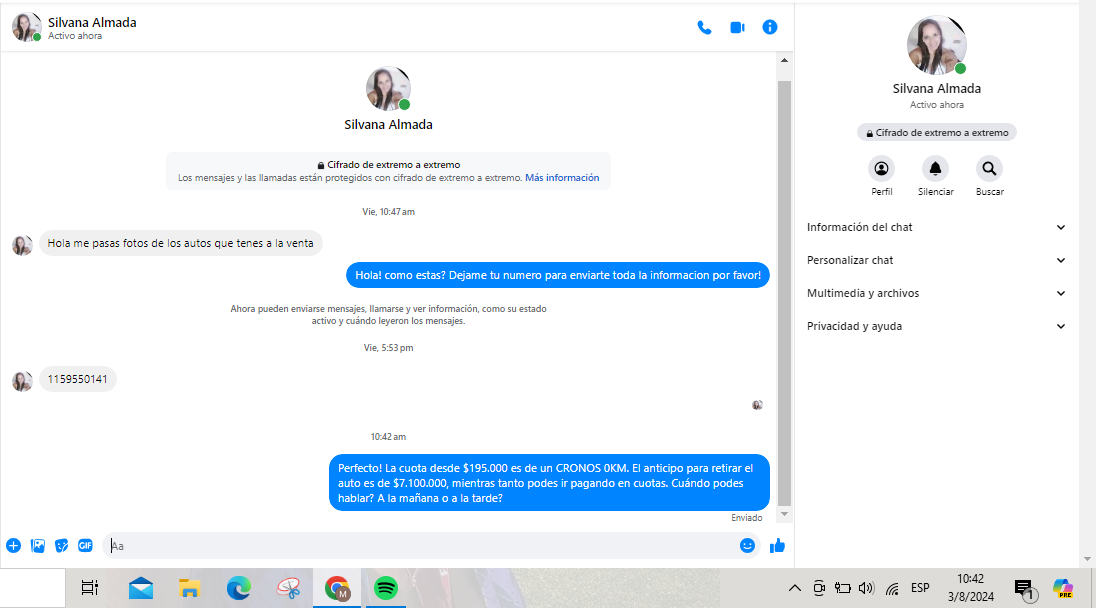The image size is (1096, 608).
Task: Click the chat vertical scrollbar thumb
Action: point(784,292)
